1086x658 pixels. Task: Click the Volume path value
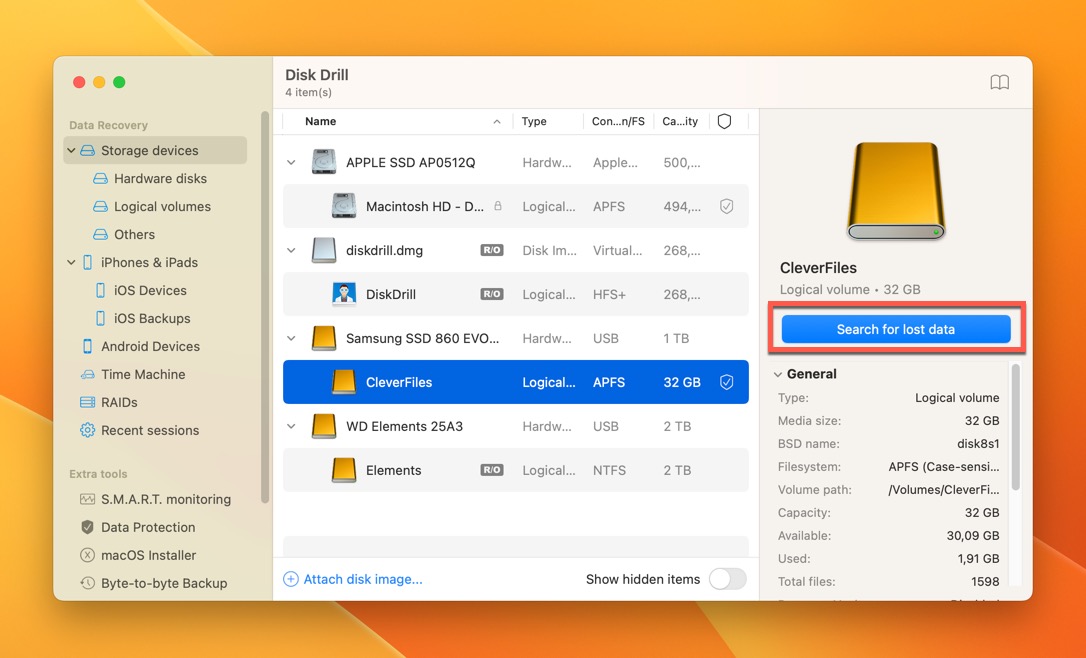click(x=943, y=490)
